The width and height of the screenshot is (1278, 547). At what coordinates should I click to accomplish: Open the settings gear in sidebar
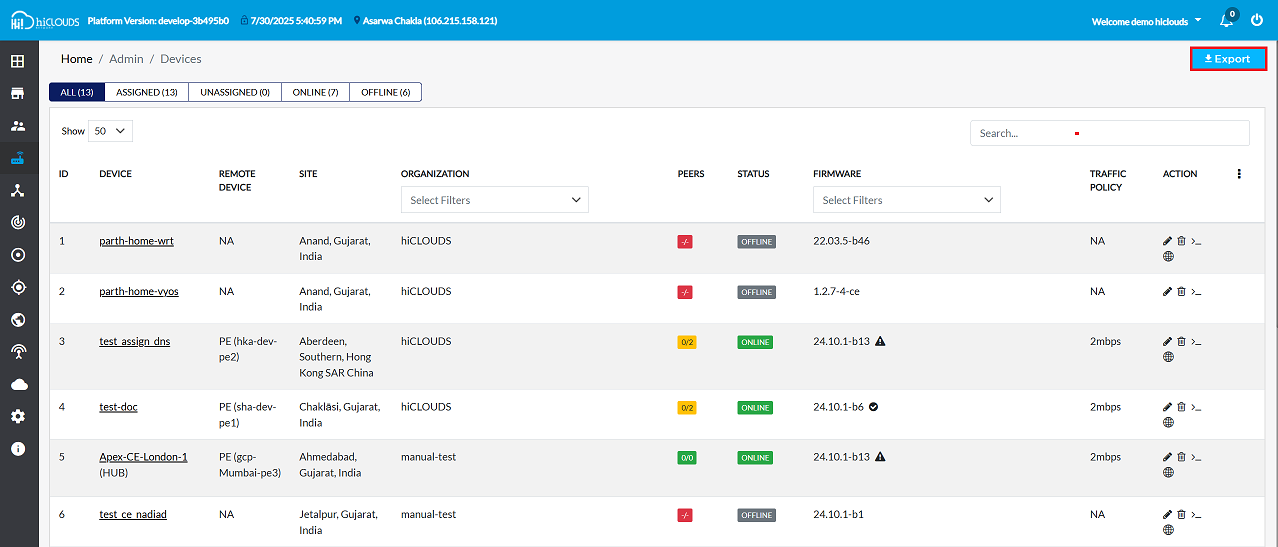18,416
